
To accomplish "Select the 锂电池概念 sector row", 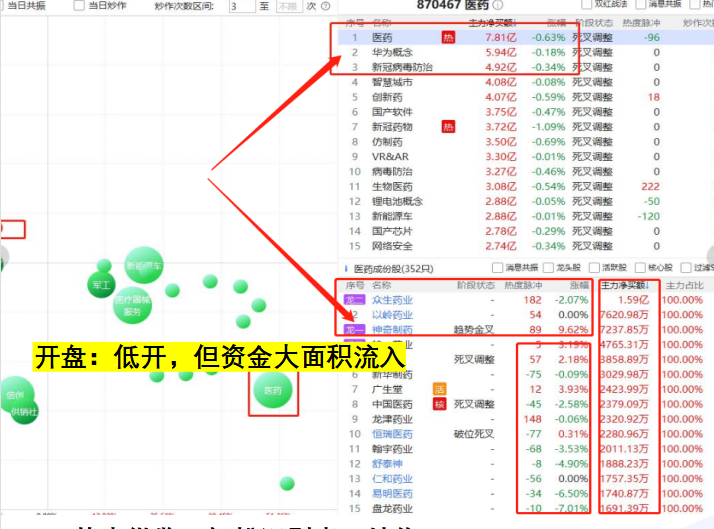I will pyautogui.click(x=526, y=201).
